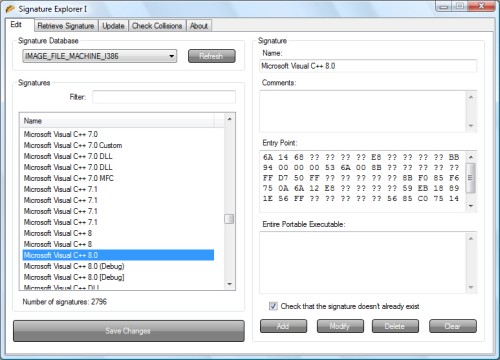Select Microsoft Visual C++ 7.0 Custom
The height and width of the screenshot is (360, 500).
coord(118,145)
